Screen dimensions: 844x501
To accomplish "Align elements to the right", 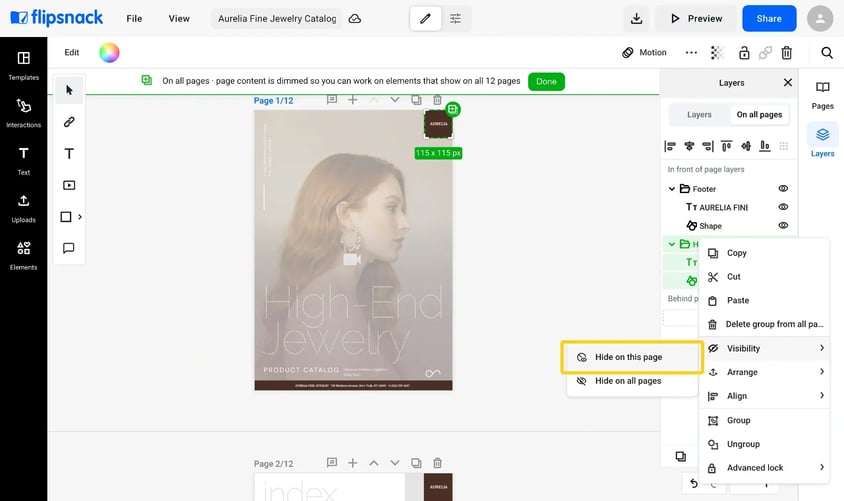I will 708,146.
